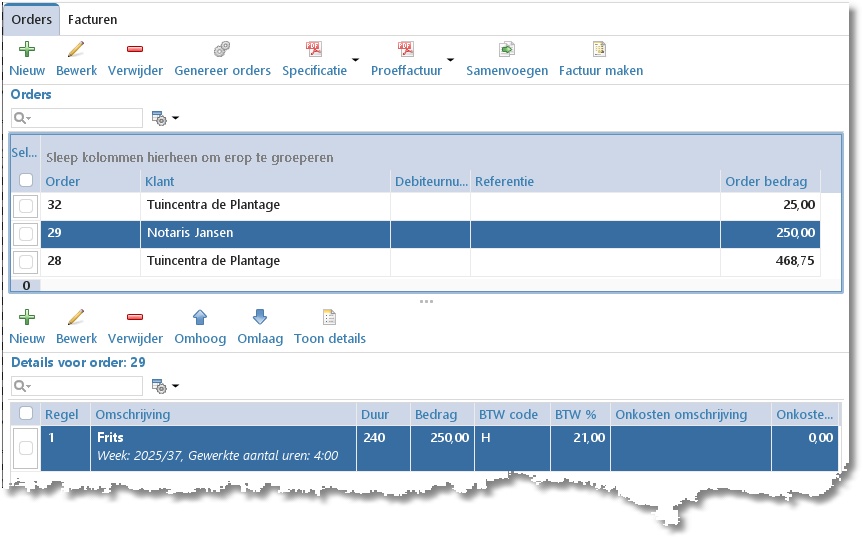The width and height of the screenshot is (863, 540).
Task: Click the Omlaag down arrow icon
Action: click(260, 317)
